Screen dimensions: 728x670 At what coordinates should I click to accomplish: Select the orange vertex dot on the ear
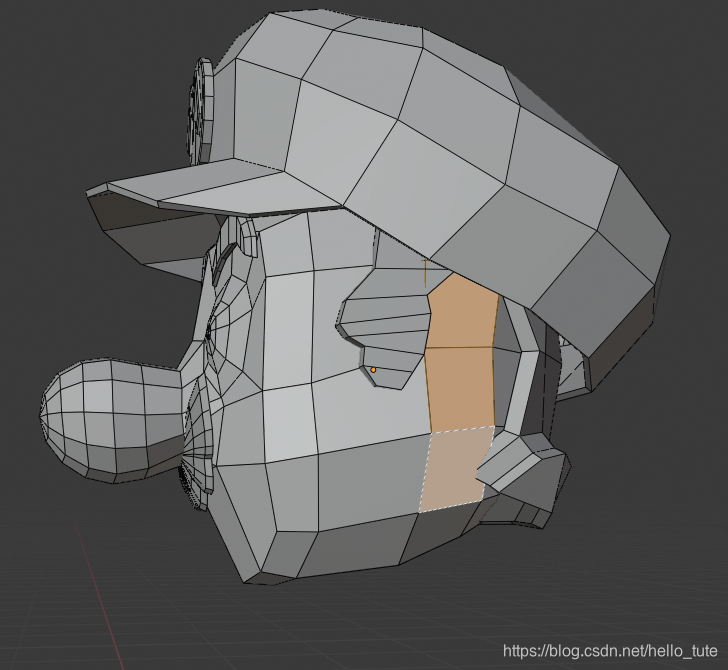(x=373, y=370)
